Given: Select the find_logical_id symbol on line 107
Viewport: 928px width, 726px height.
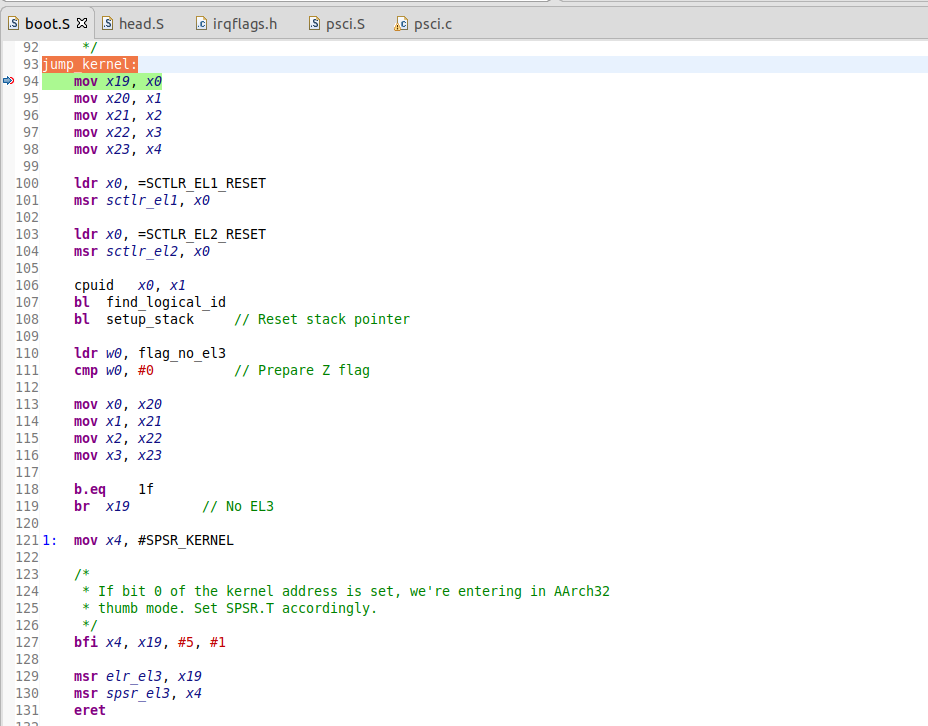Looking at the screenshot, I should pyautogui.click(x=165, y=302).
